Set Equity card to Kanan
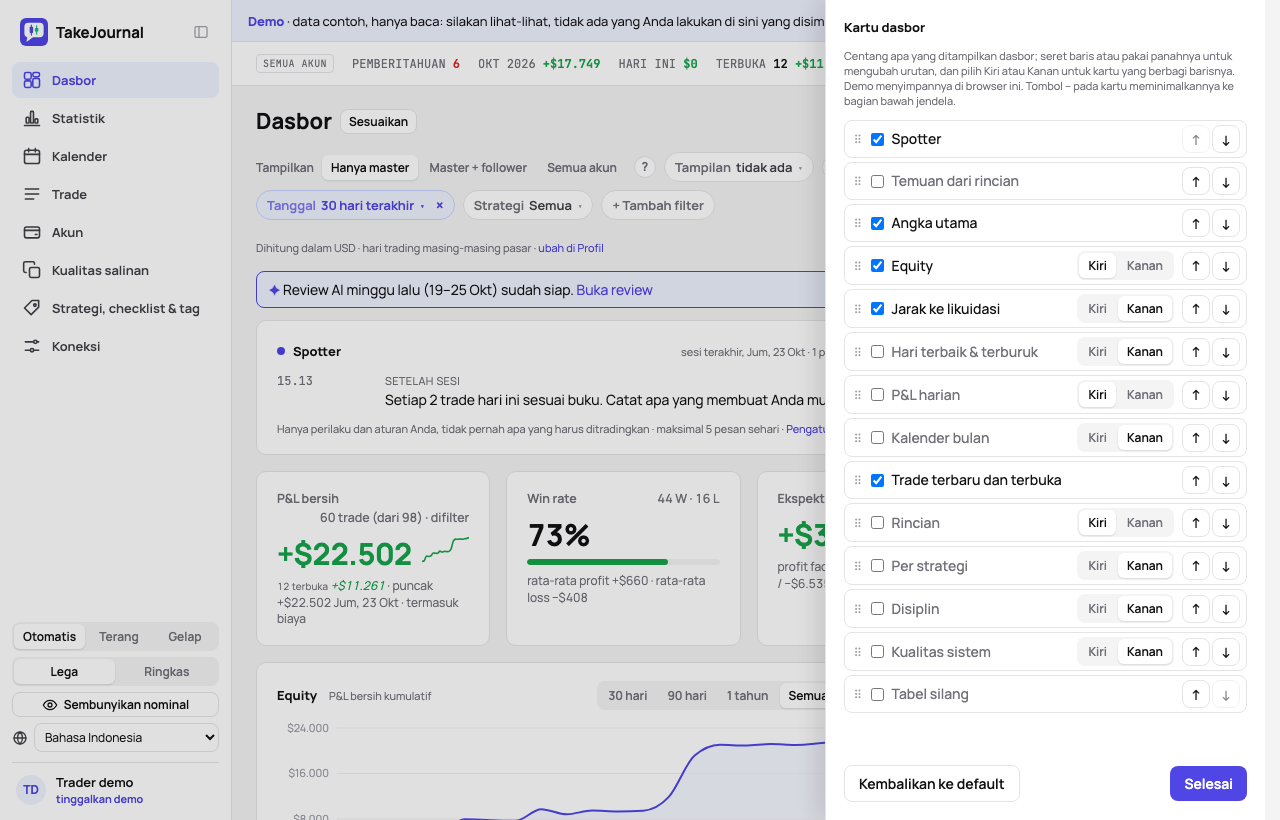1280x820 pixels. (1145, 266)
